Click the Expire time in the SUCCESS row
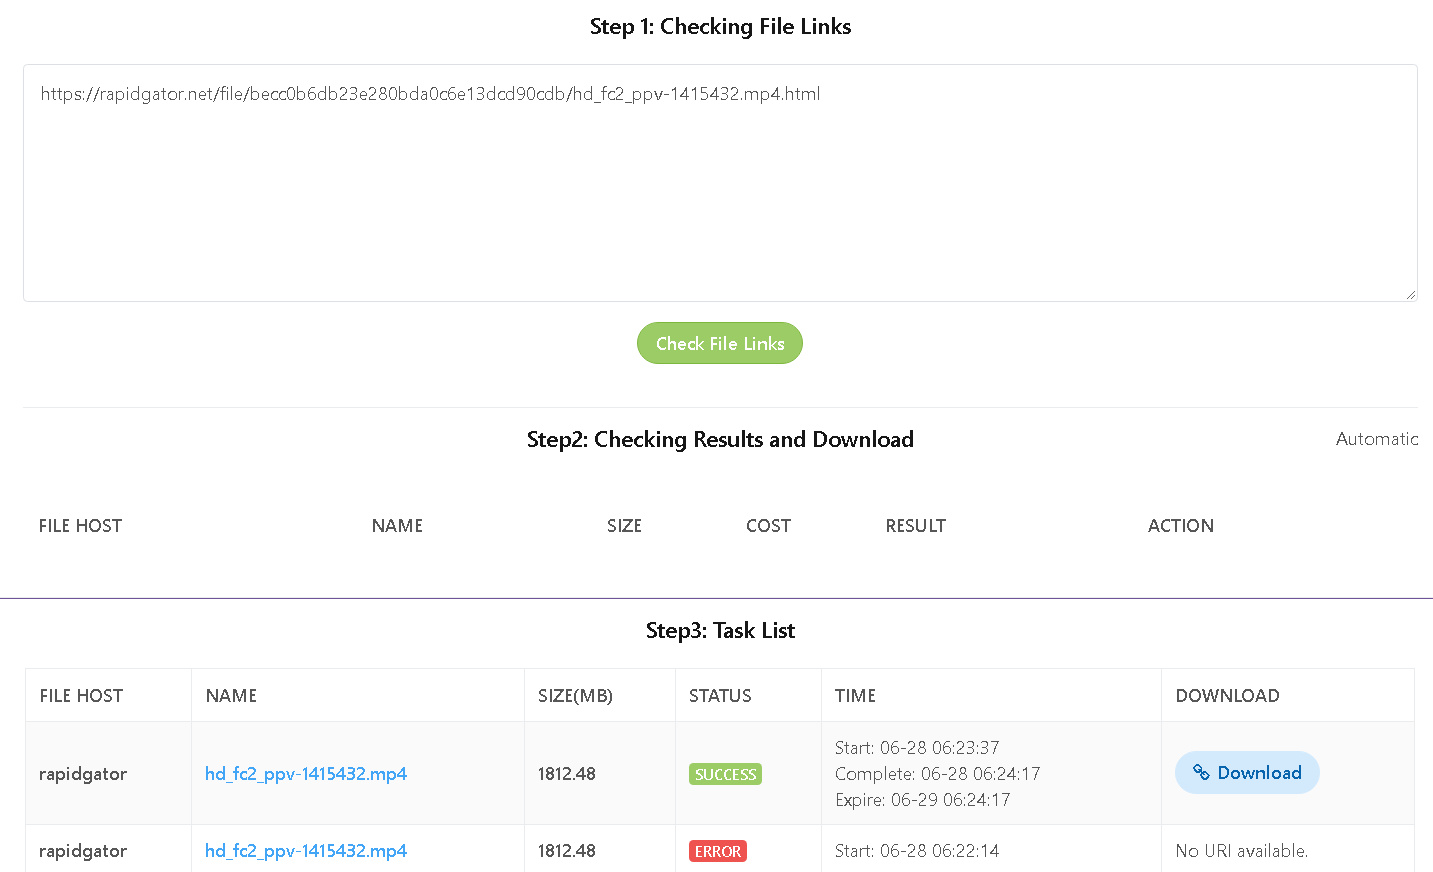1433x872 pixels. (x=922, y=800)
